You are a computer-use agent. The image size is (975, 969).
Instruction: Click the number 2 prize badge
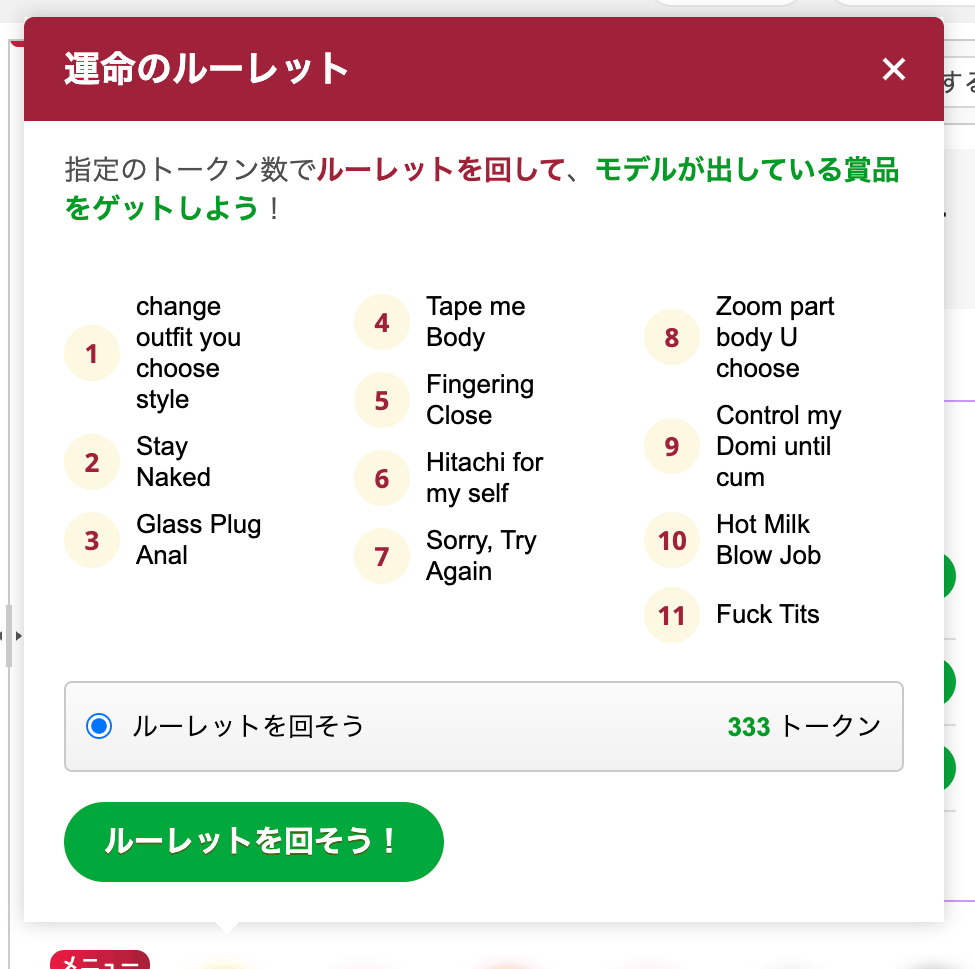point(92,462)
